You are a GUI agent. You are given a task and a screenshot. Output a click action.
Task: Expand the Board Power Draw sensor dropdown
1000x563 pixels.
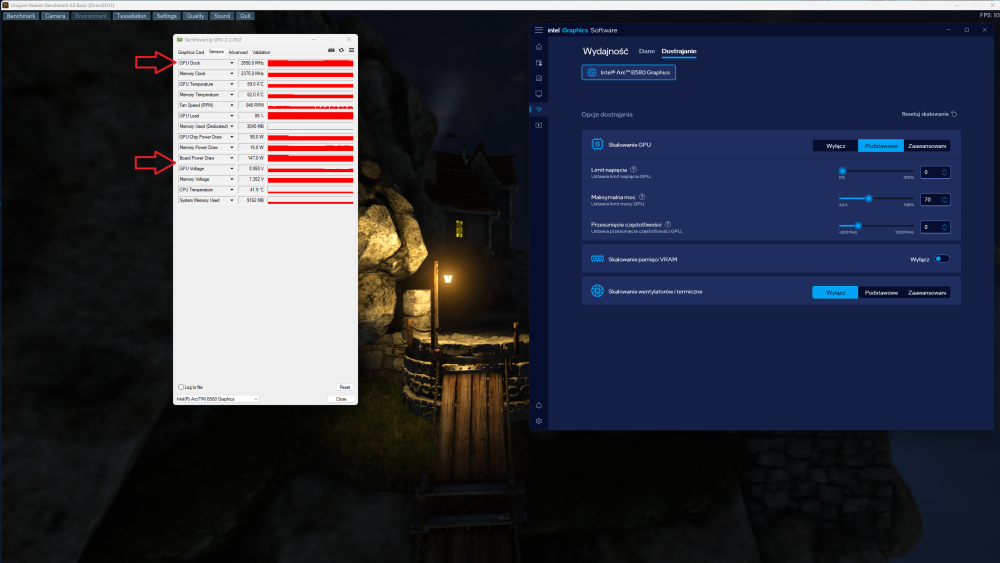(232, 158)
